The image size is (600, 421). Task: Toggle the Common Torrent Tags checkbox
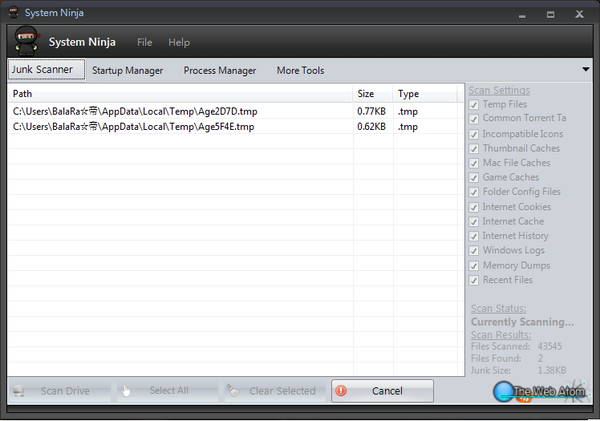(x=474, y=119)
